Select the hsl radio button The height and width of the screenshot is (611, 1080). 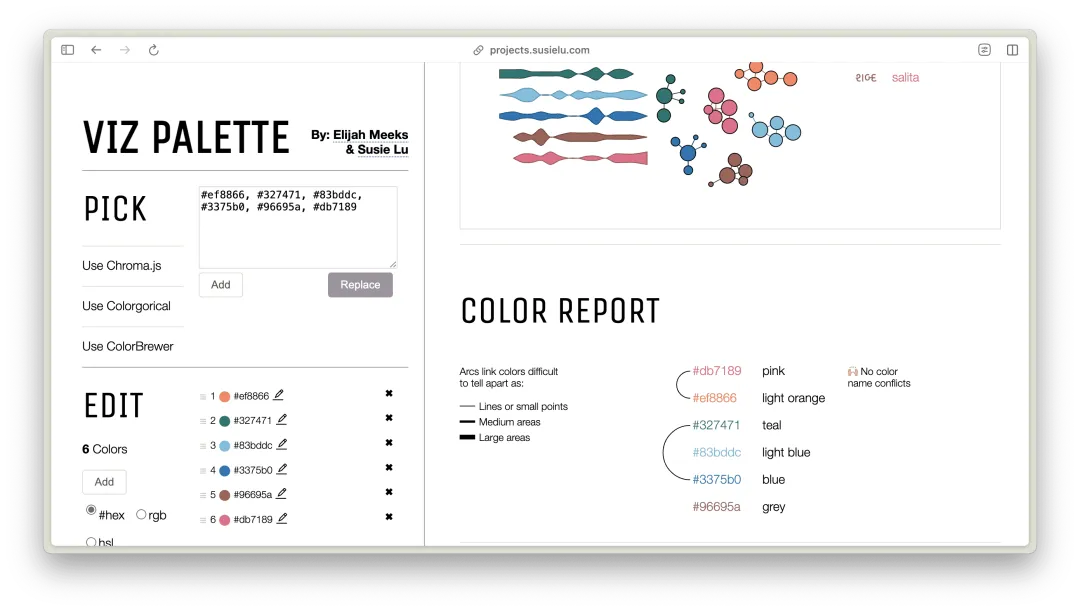[x=91, y=542]
